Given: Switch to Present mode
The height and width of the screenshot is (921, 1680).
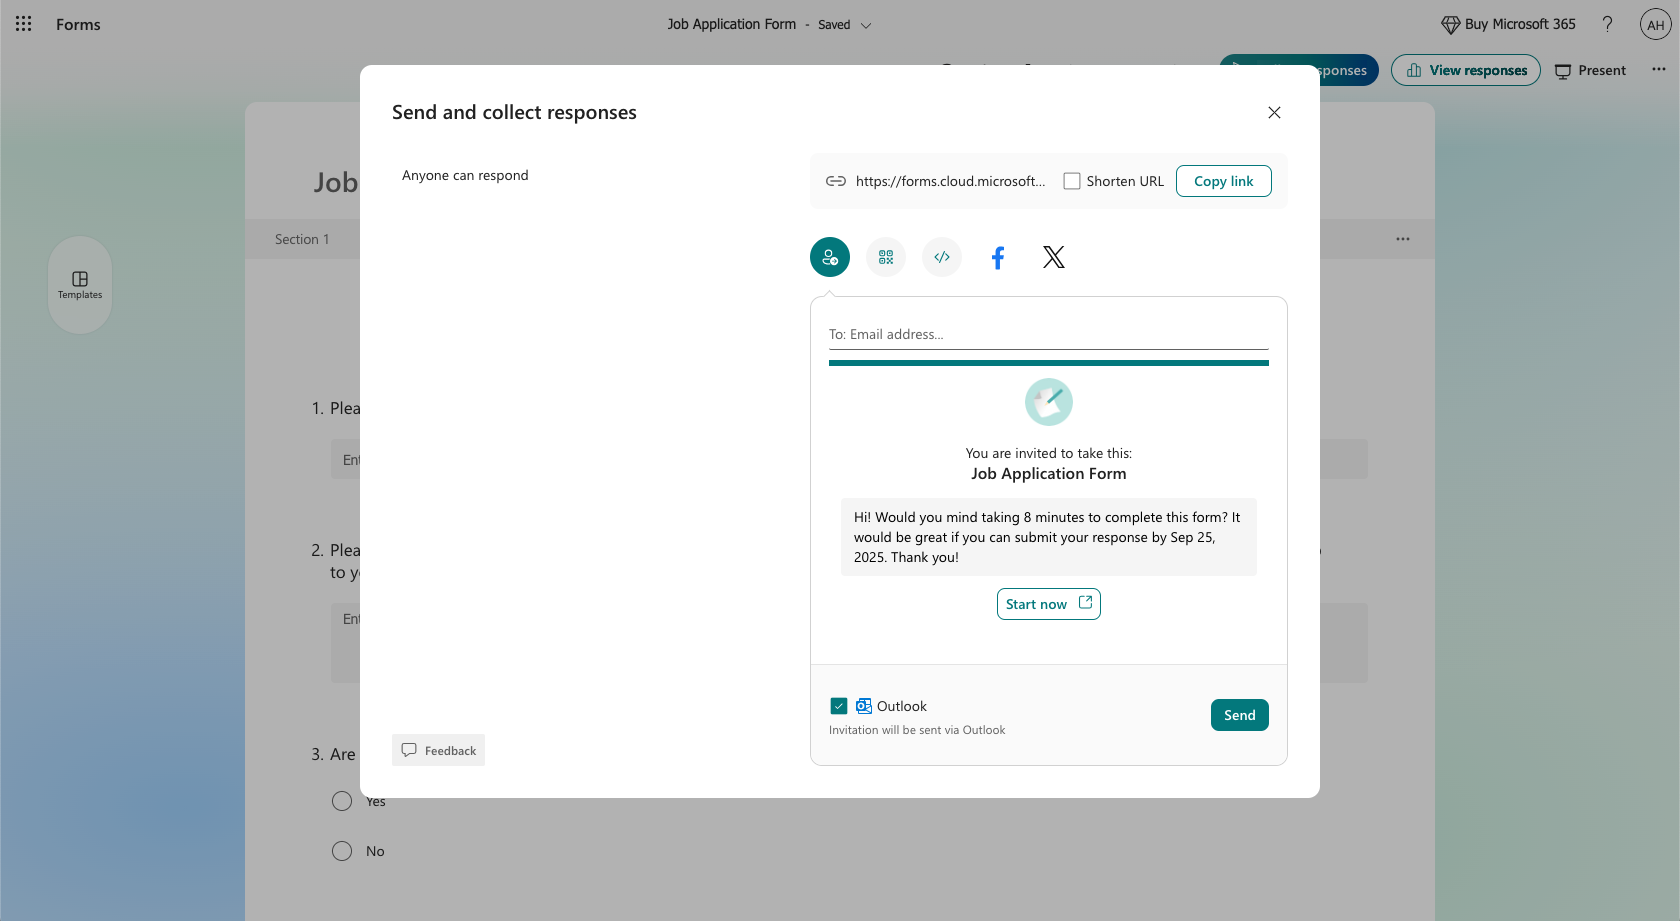Looking at the screenshot, I should 1590,70.
